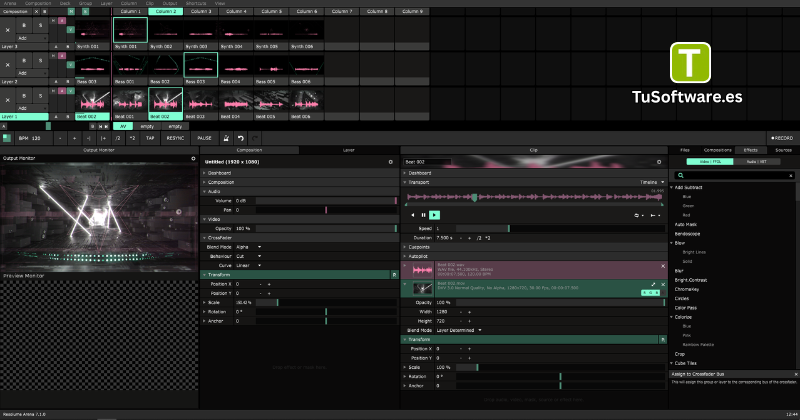
Task: Open the loop mode icon in Transport
Action: pyautogui.click(x=639, y=215)
